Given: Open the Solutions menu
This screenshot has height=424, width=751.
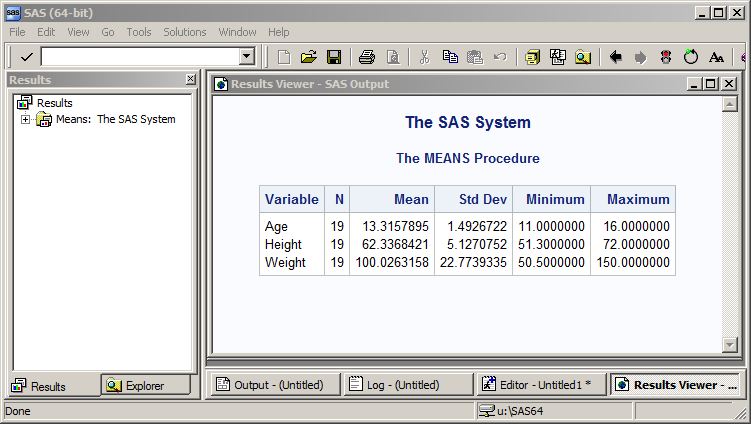Looking at the screenshot, I should [x=184, y=32].
